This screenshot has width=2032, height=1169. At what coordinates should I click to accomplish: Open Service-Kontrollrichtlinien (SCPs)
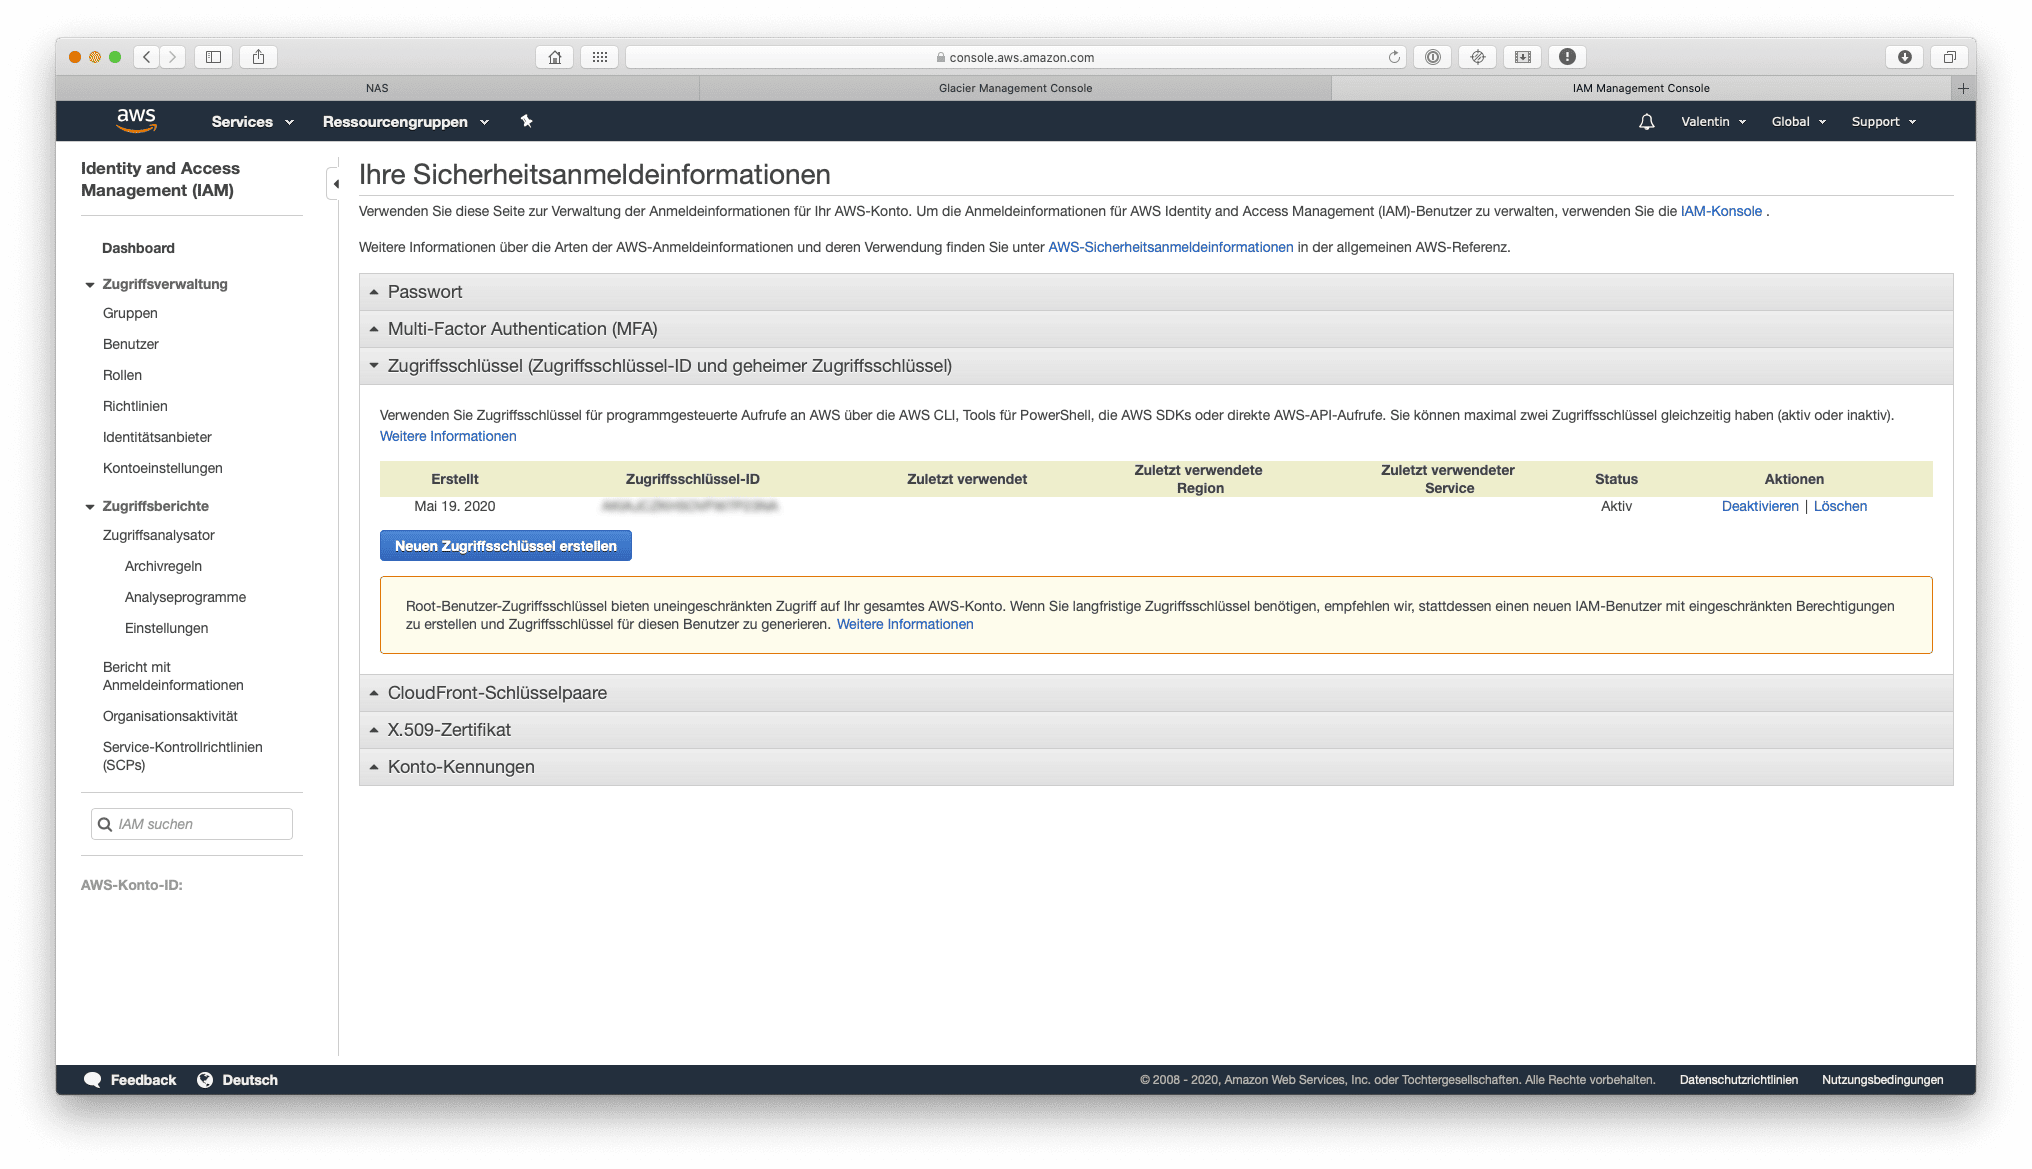tap(182, 756)
